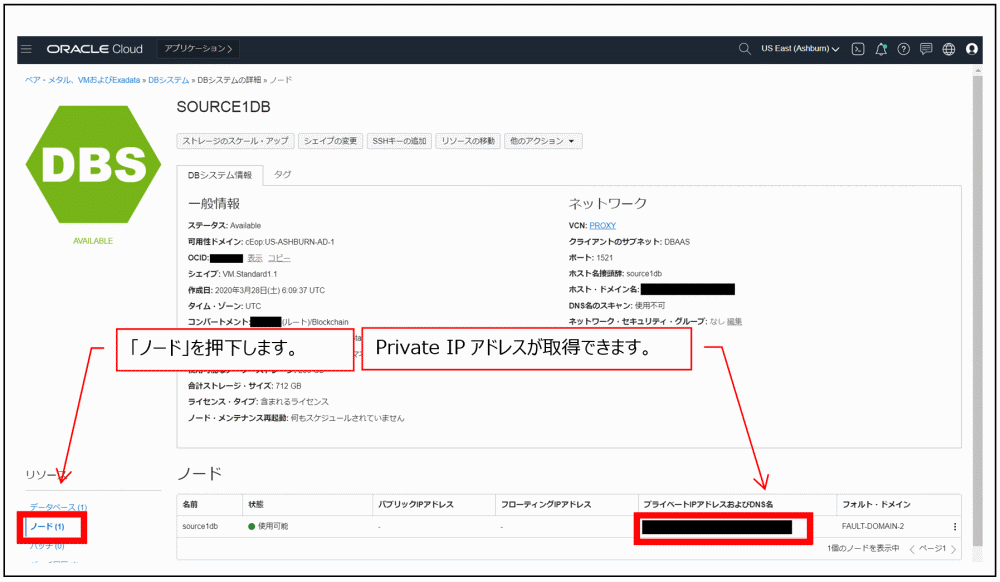This screenshot has height=582, width=1000.
Task: Open the パッチ (0) resource link
Action: point(47,546)
